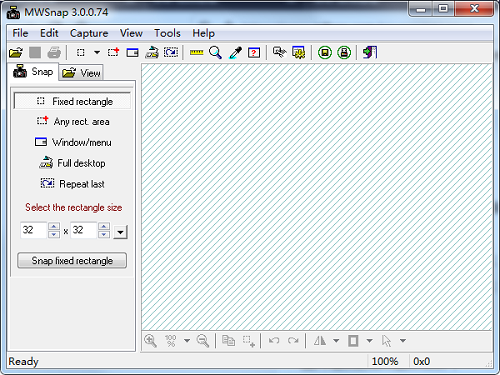
Task: Click the Snap fixed rectangle button
Action: pyautogui.click(x=72, y=260)
